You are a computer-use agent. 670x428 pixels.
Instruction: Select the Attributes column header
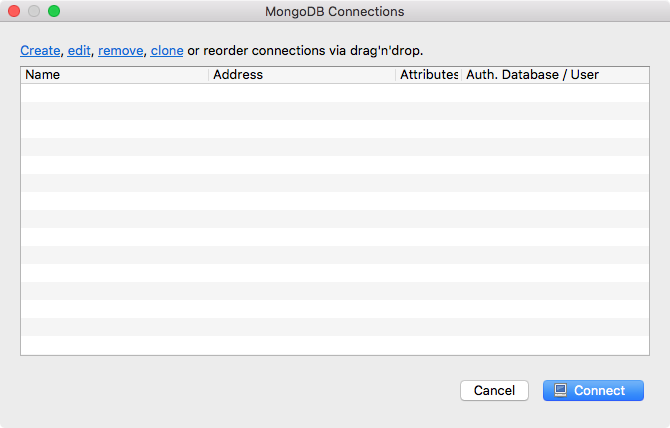click(x=428, y=75)
